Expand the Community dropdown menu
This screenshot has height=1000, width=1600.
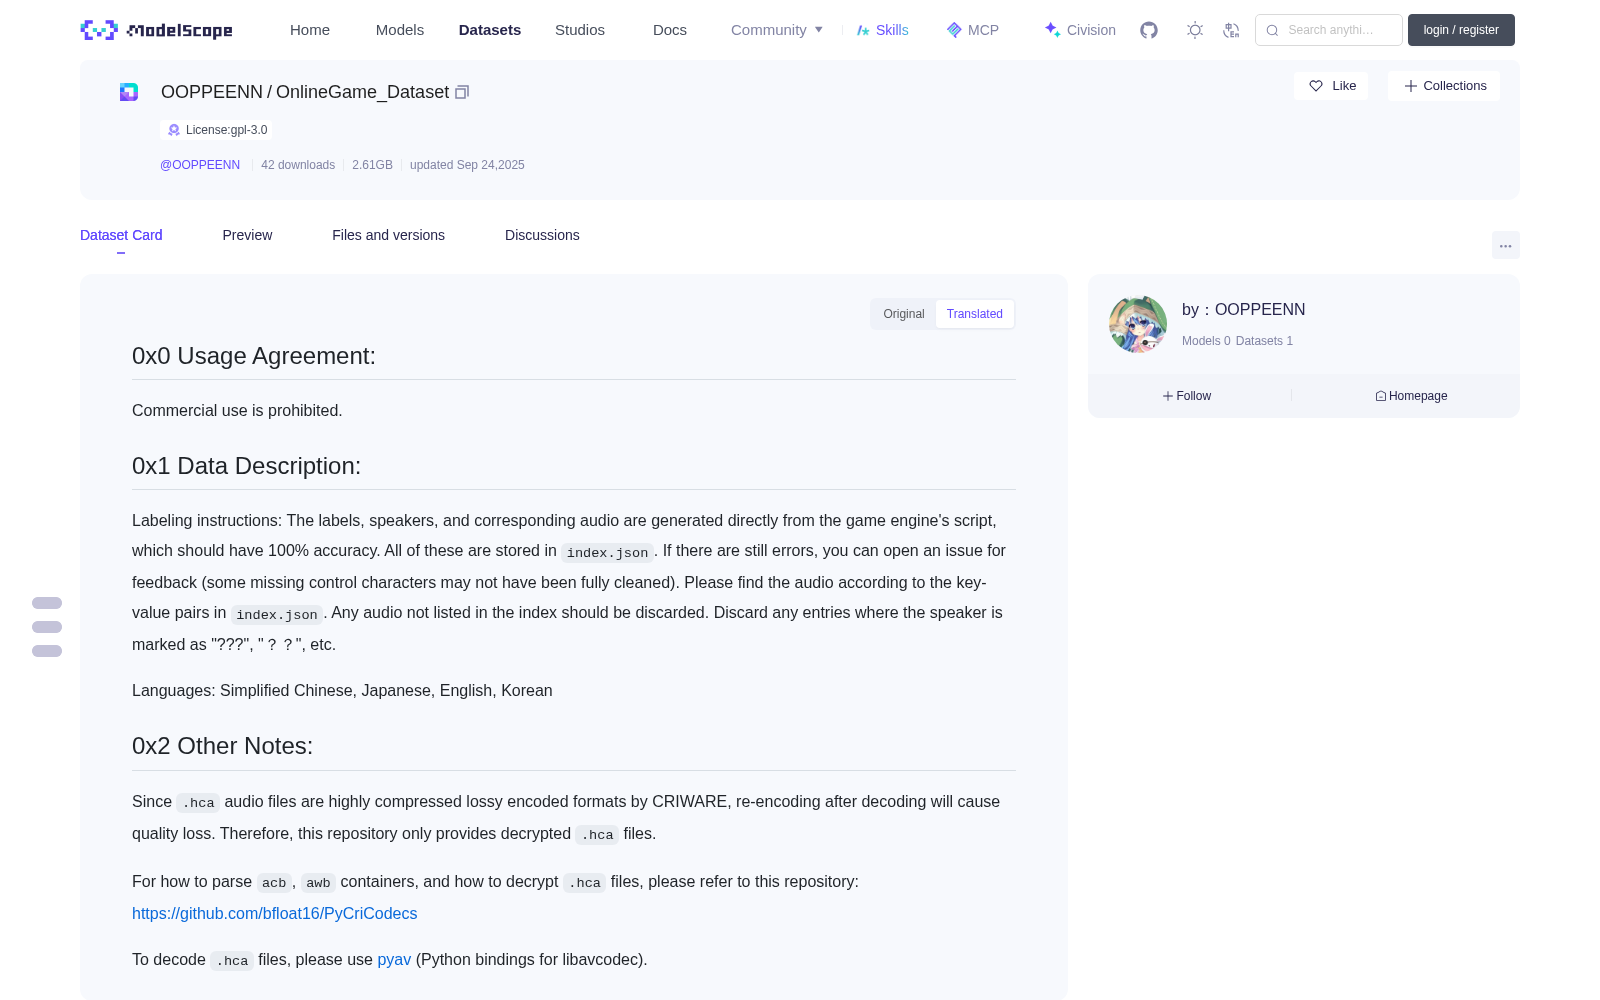click(x=777, y=30)
